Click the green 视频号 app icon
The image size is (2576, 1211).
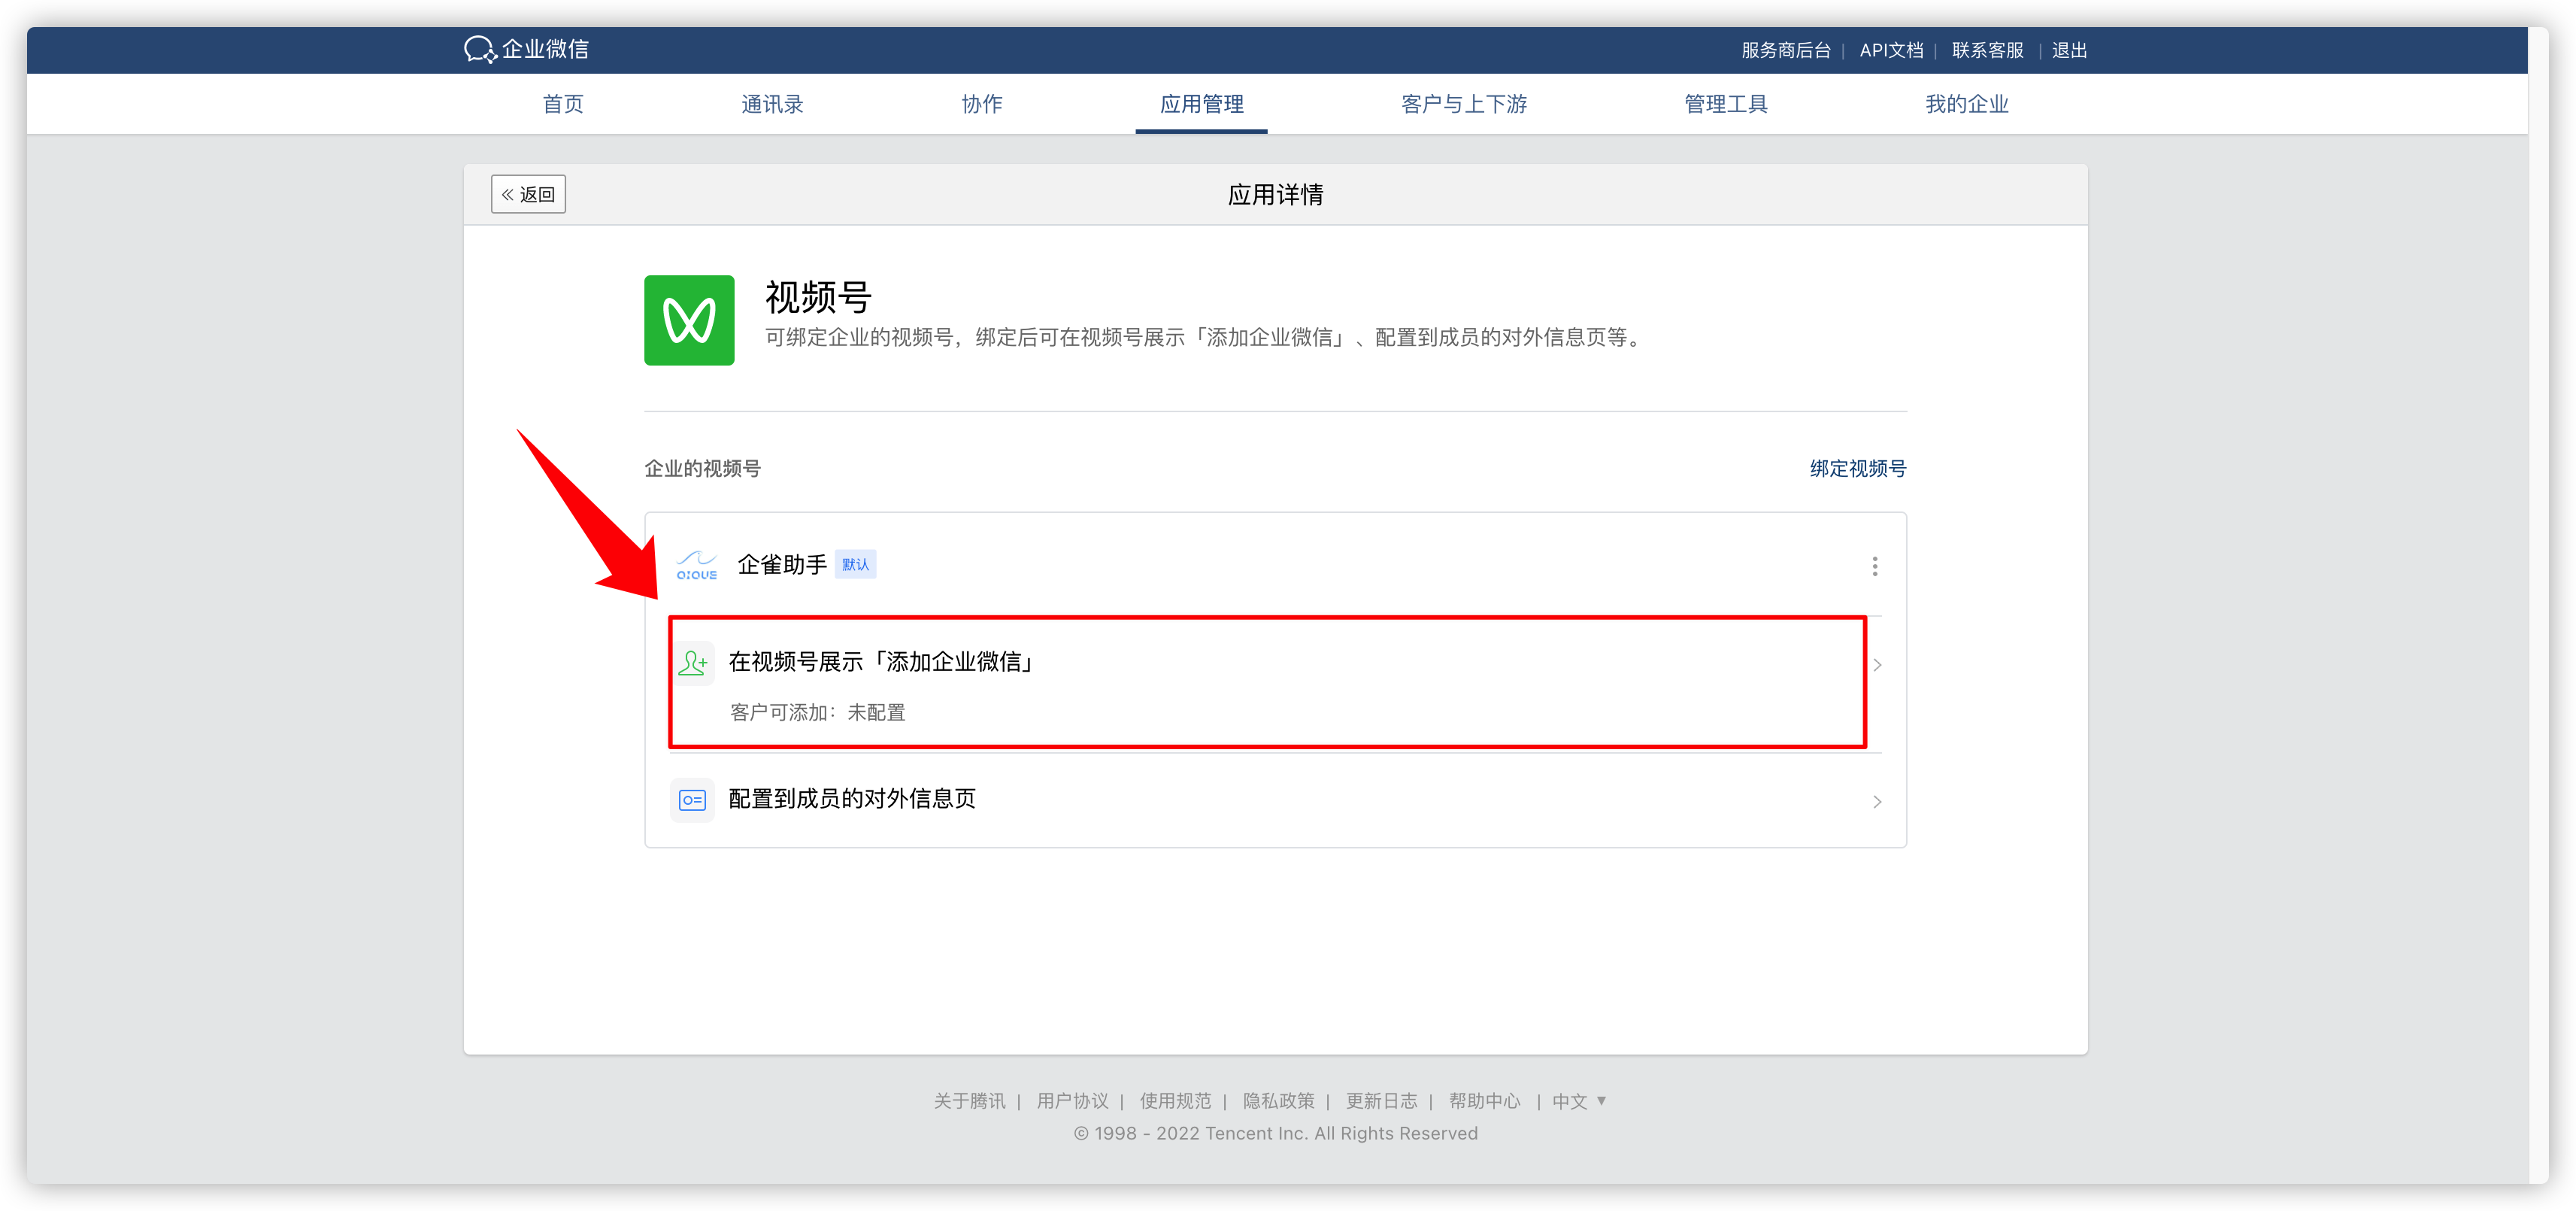(689, 320)
